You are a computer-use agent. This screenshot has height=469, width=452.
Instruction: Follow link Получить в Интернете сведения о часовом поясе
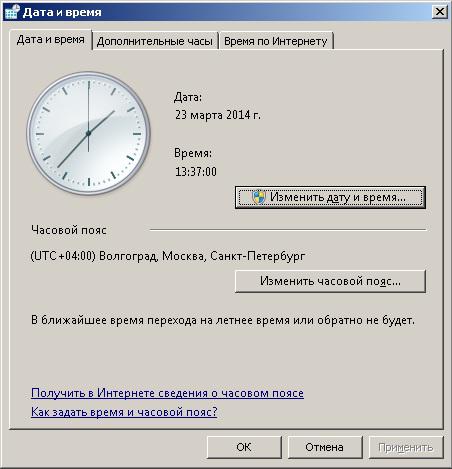(167, 393)
